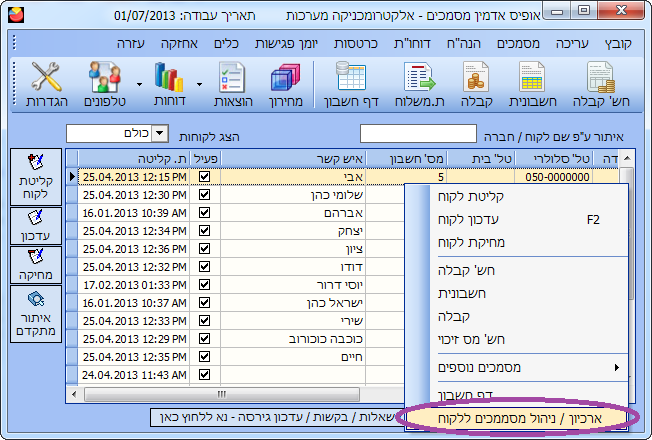Open the דוחות reports chart icon
The height and width of the screenshot is (440, 652).
click(x=169, y=85)
